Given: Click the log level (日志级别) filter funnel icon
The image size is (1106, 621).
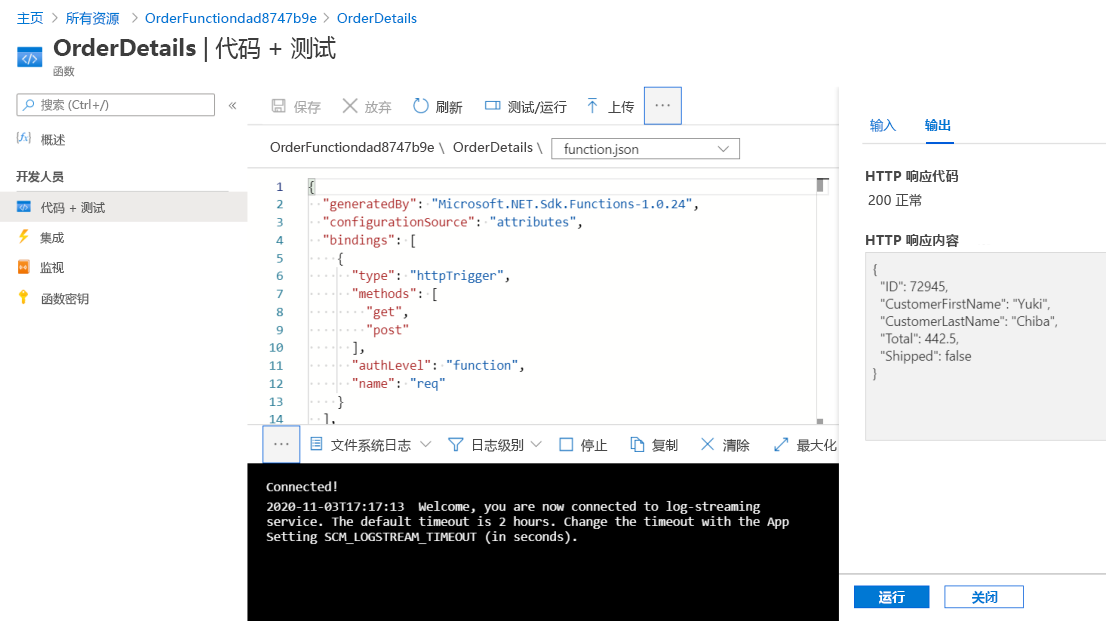Looking at the screenshot, I should tap(456, 445).
